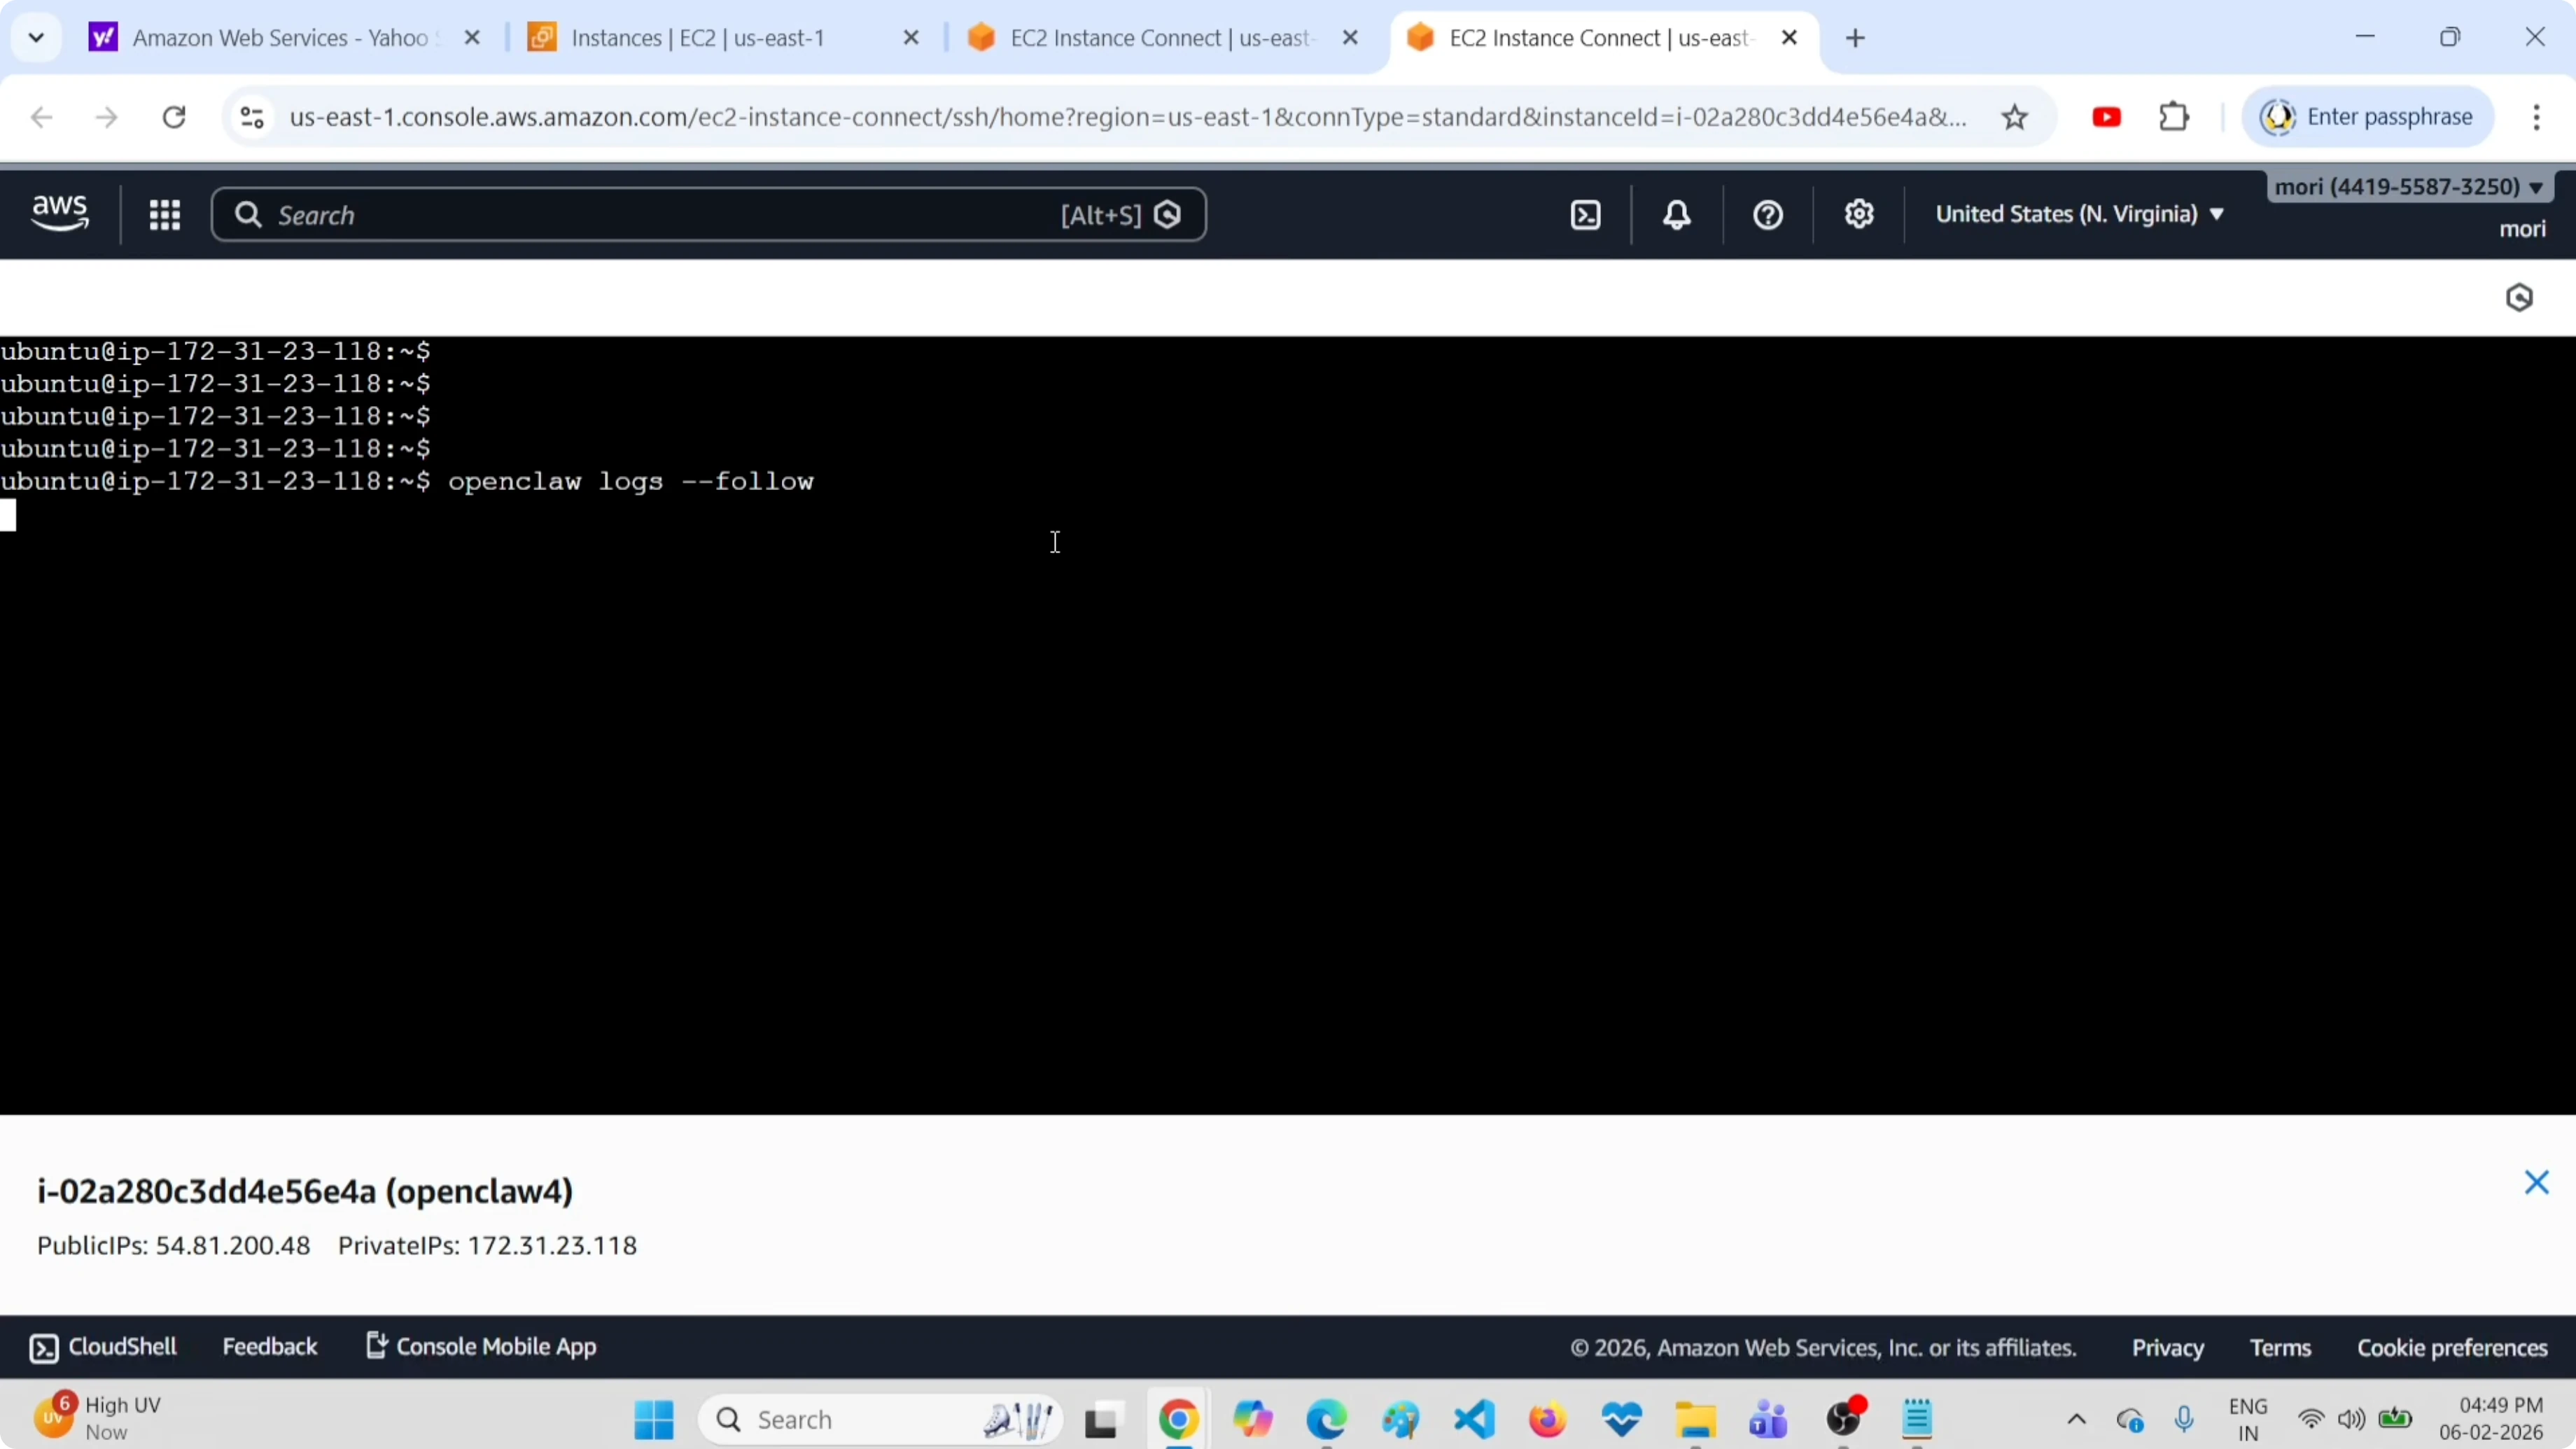Open the AWS notifications bell
The height and width of the screenshot is (1449, 2576).
pos(1676,214)
